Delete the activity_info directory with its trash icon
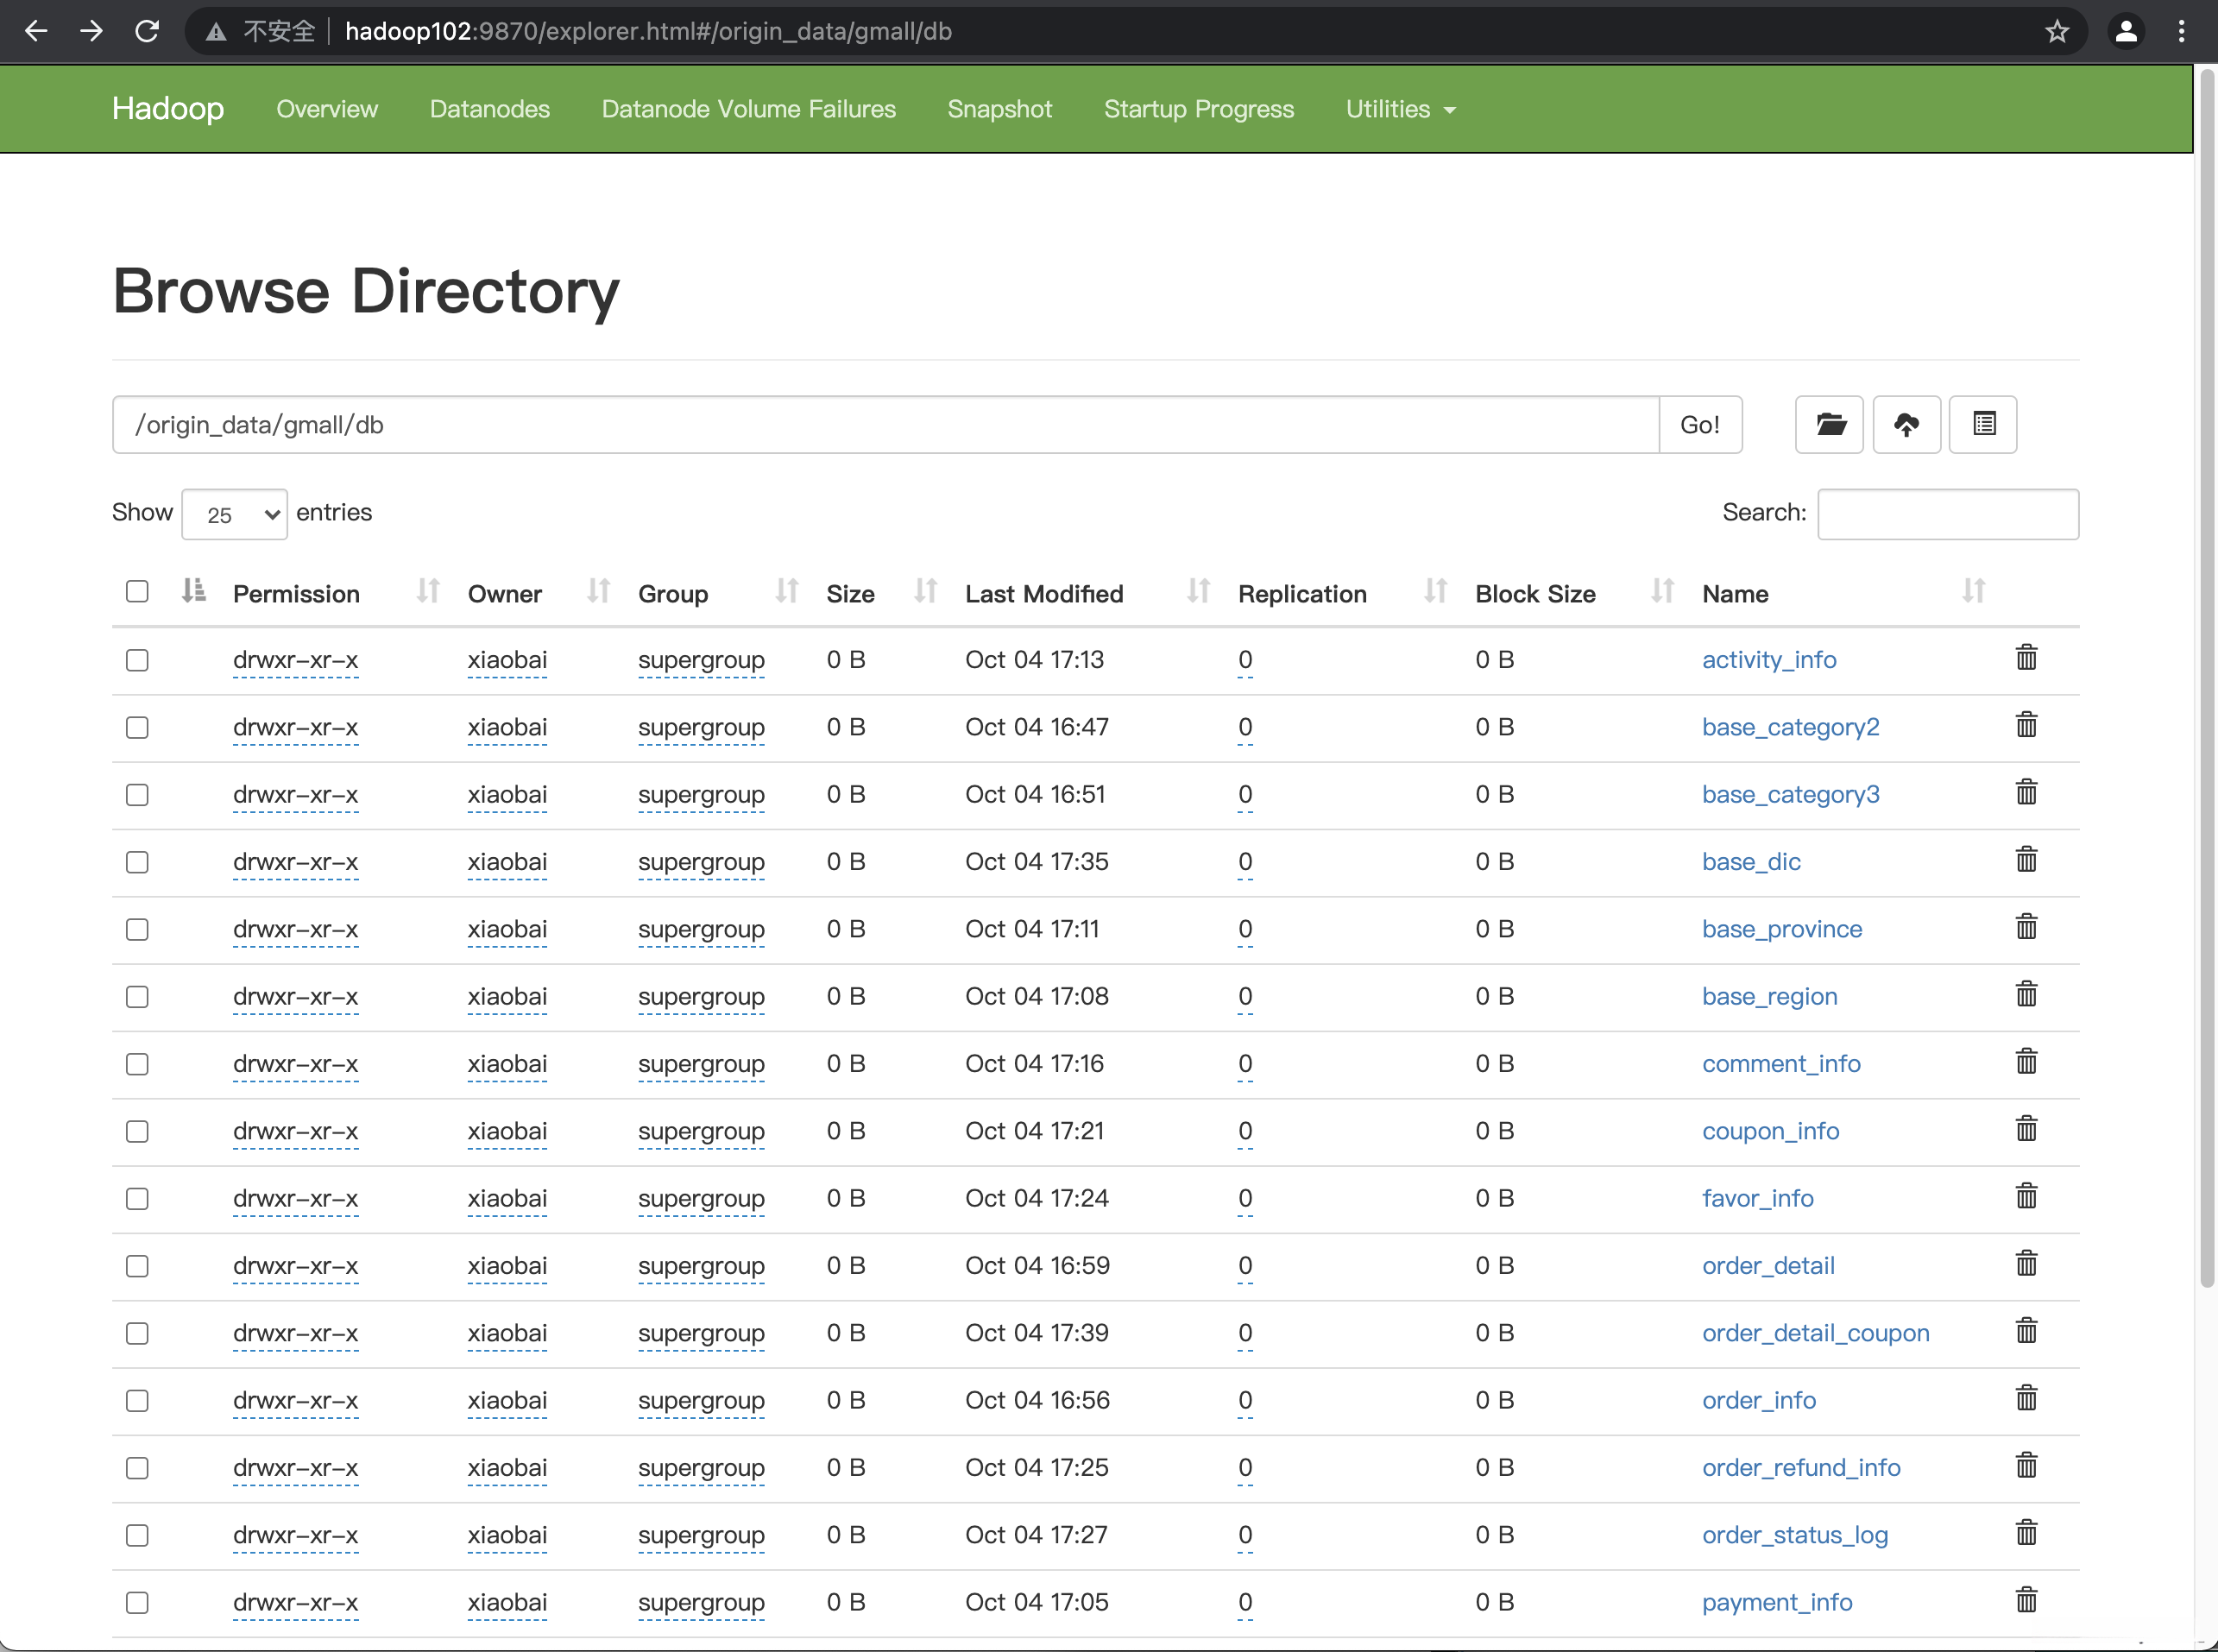 [2026, 658]
